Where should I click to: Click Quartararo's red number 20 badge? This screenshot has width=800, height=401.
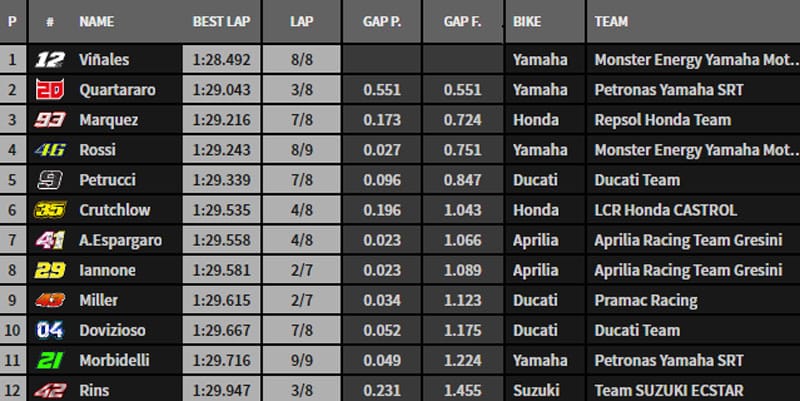point(49,90)
